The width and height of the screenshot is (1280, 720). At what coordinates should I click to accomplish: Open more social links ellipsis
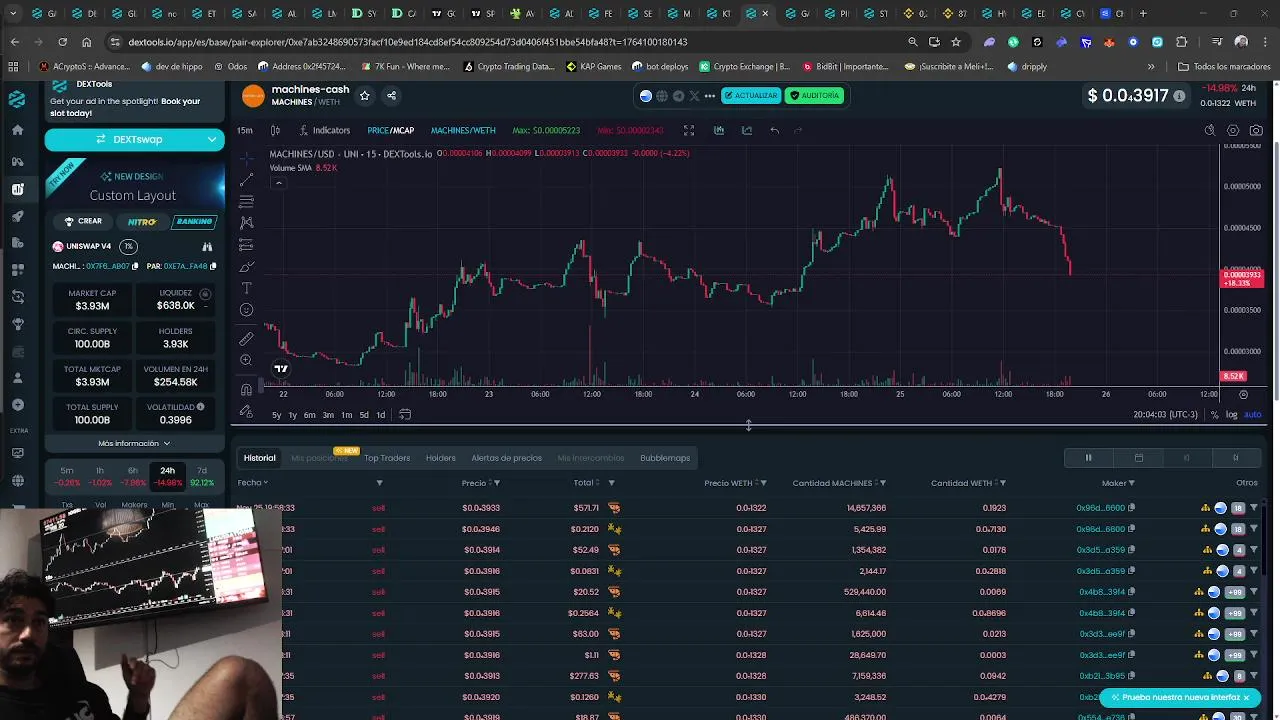pyautogui.click(x=710, y=96)
